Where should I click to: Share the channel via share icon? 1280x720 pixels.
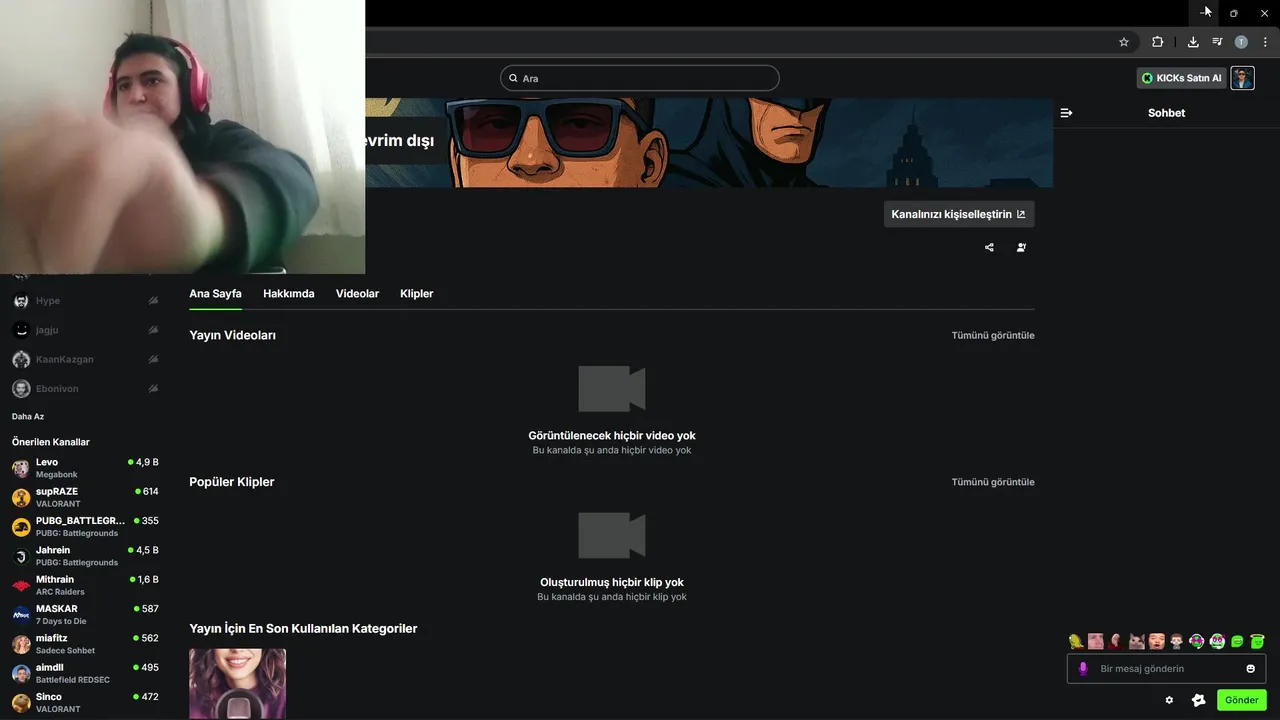point(989,247)
